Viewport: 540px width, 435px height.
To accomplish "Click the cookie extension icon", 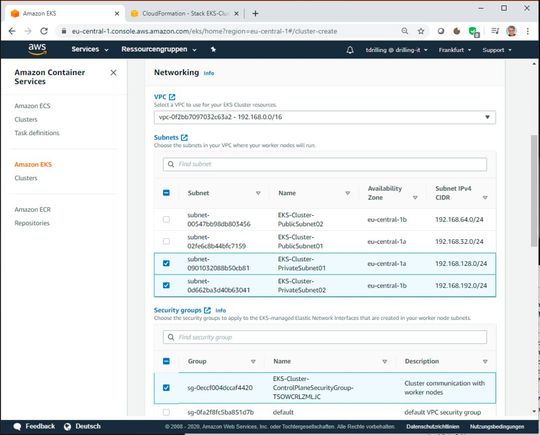I will [457, 31].
